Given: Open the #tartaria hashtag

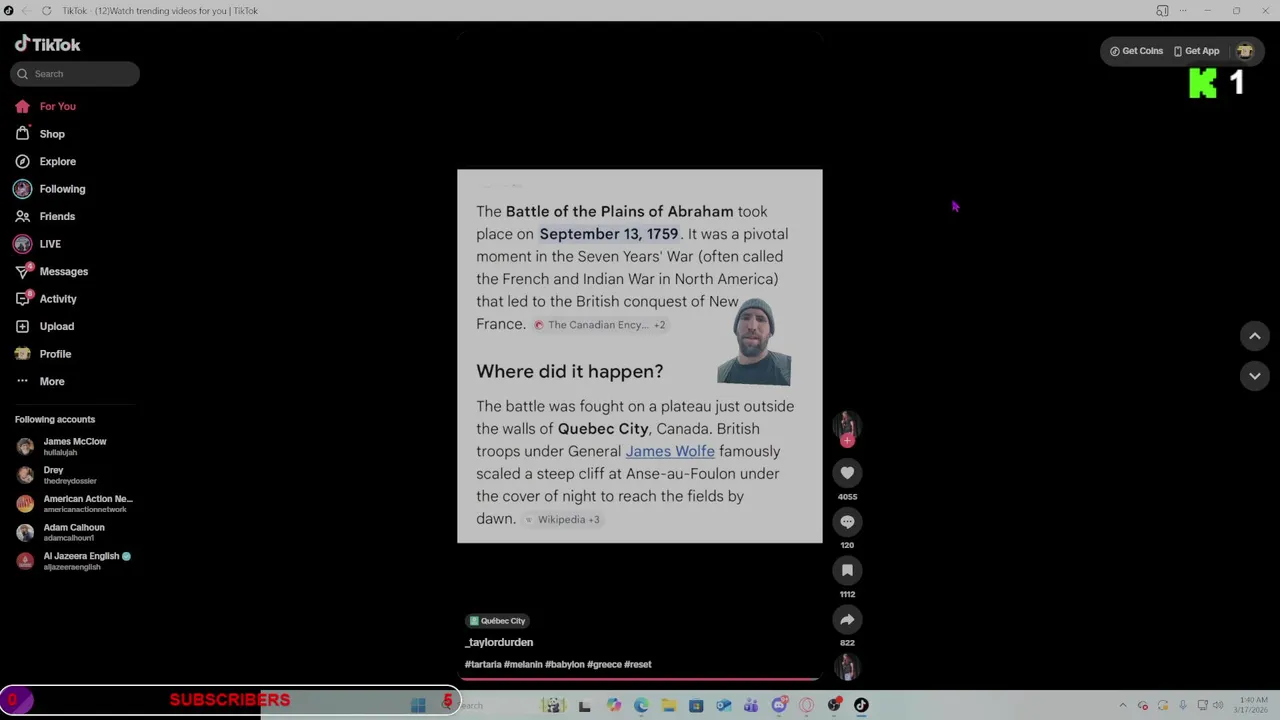Looking at the screenshot, I should point(483,664).
